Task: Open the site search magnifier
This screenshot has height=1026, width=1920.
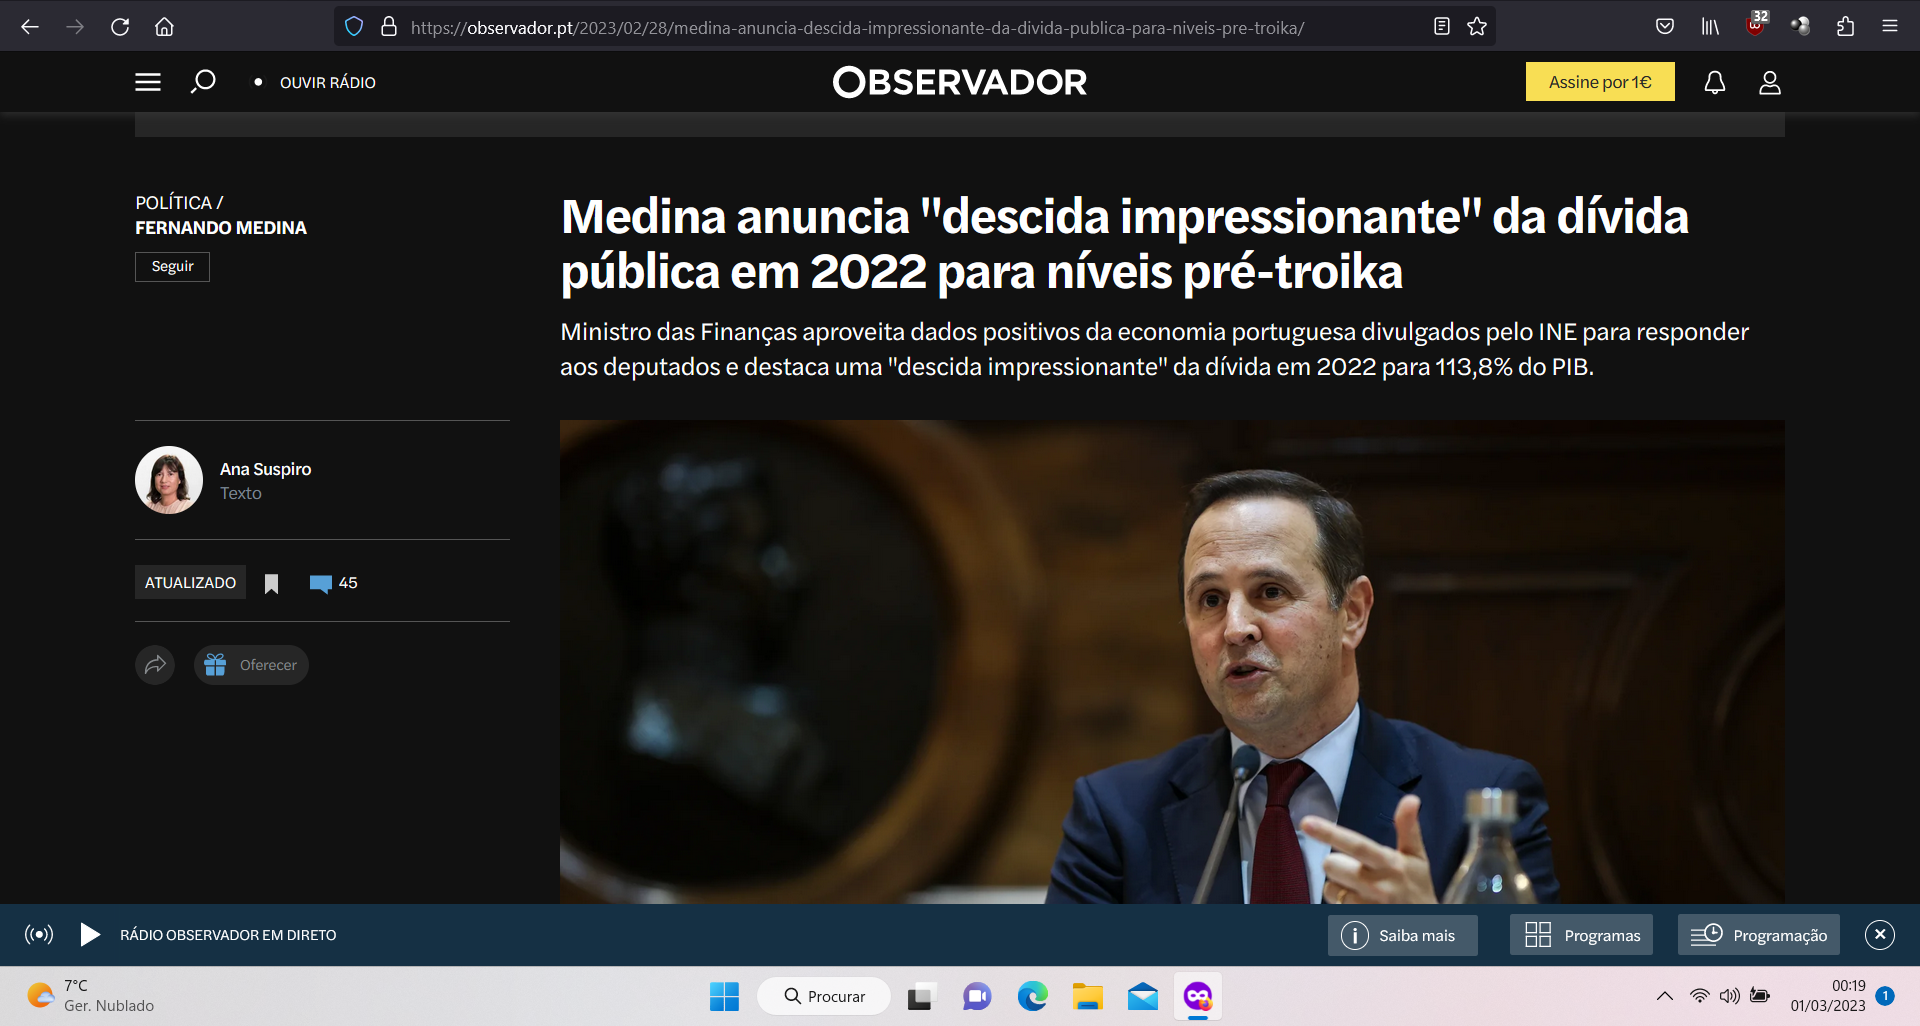Action: click(x=203, y=82)
